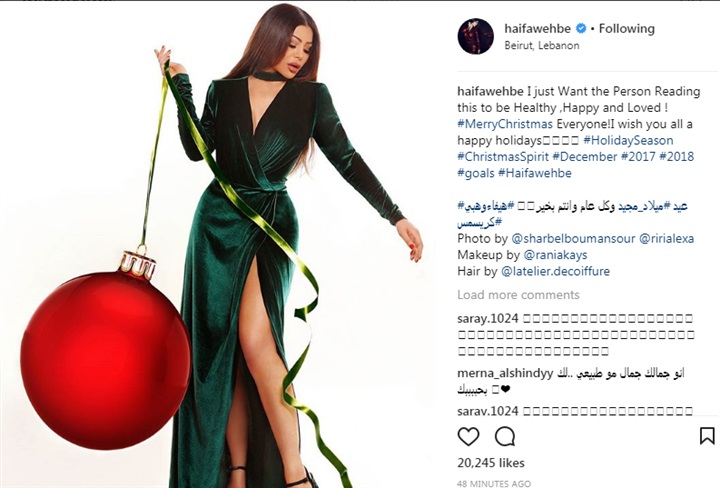Open the #MerryChristmas hashtag
This screenshot has height=488, width=720.
[x=505, y=124]
